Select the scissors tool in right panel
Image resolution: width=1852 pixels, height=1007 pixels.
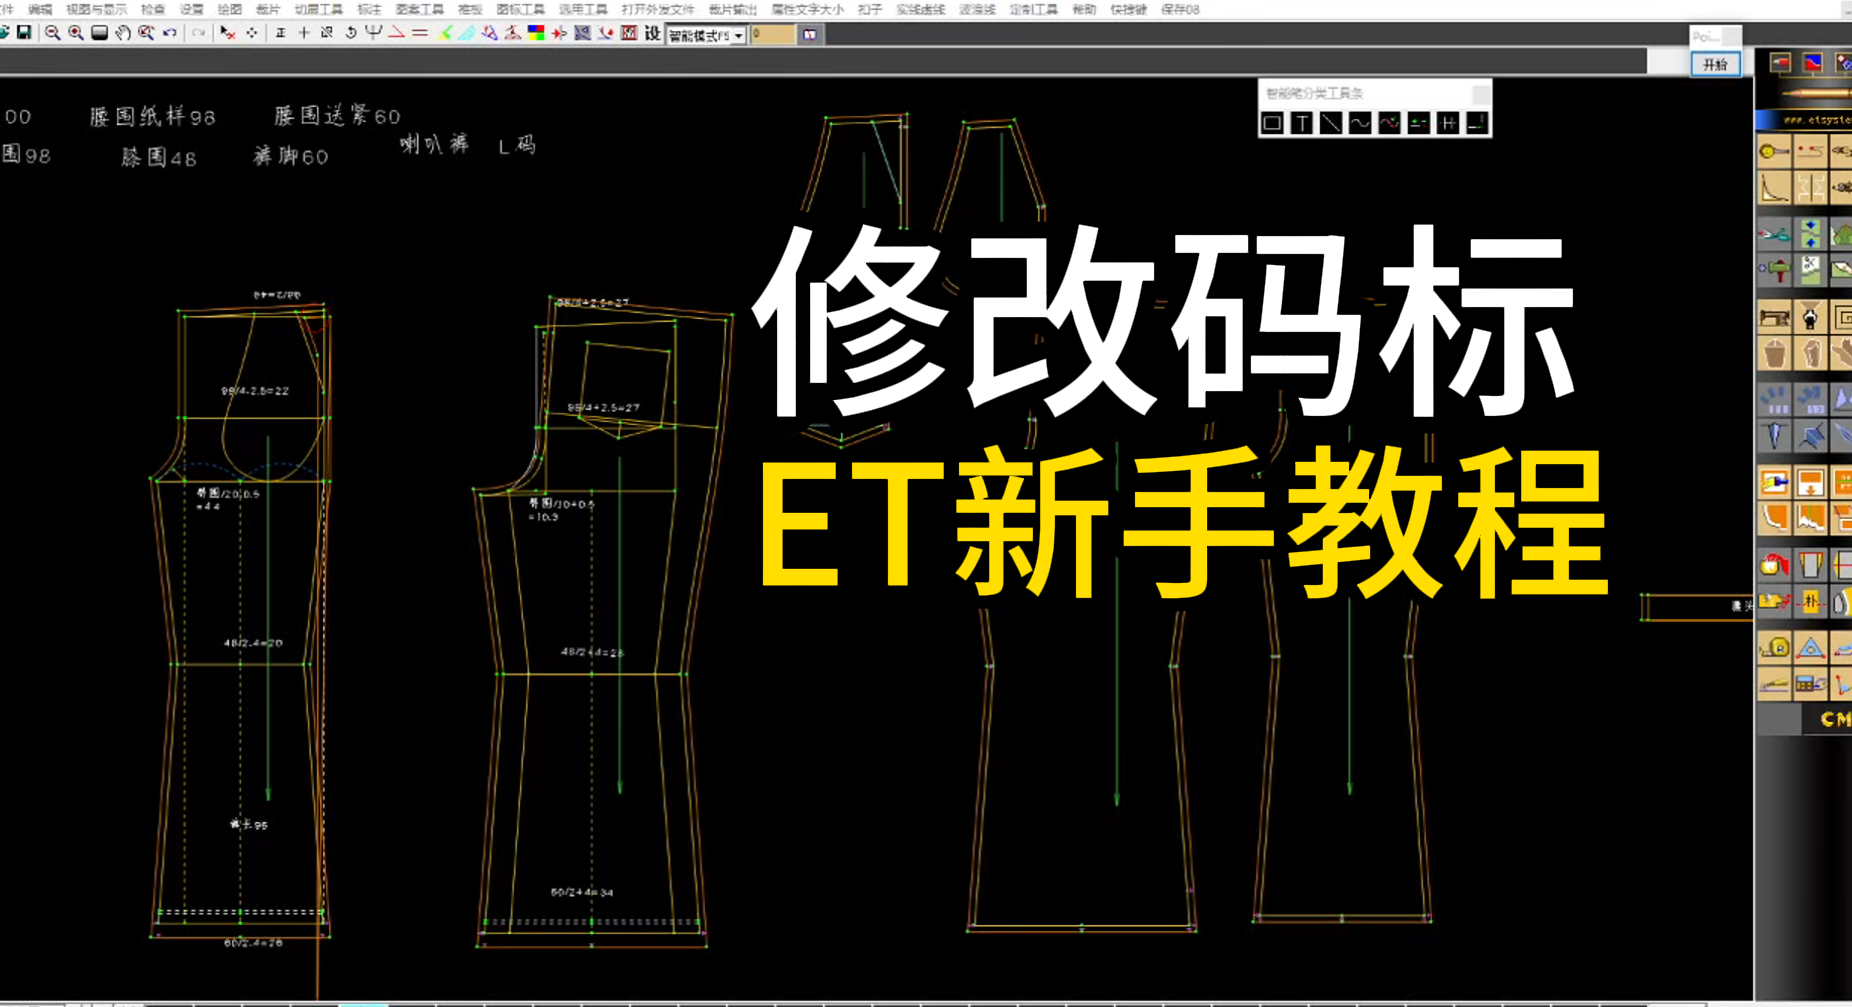(1775, 235)
